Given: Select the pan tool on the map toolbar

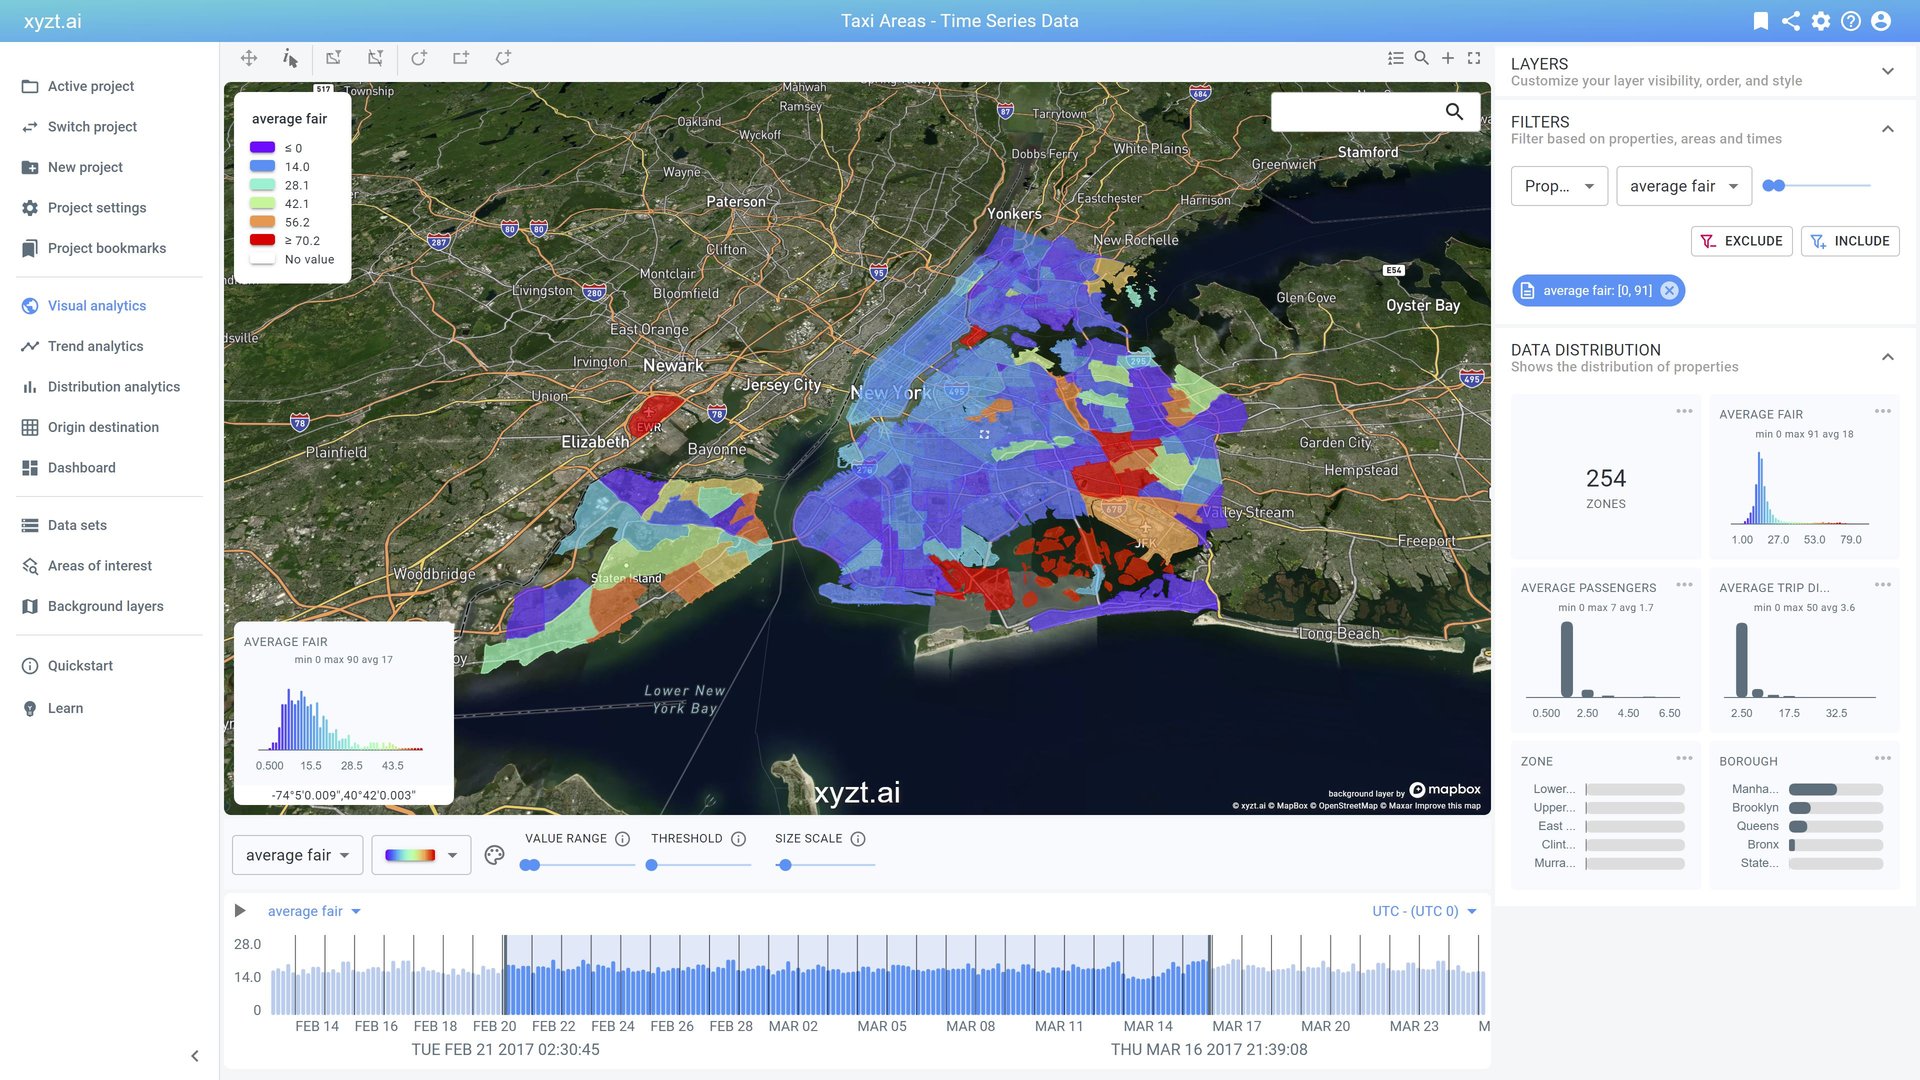Looking at the screenshot, I should coord(248,58).
